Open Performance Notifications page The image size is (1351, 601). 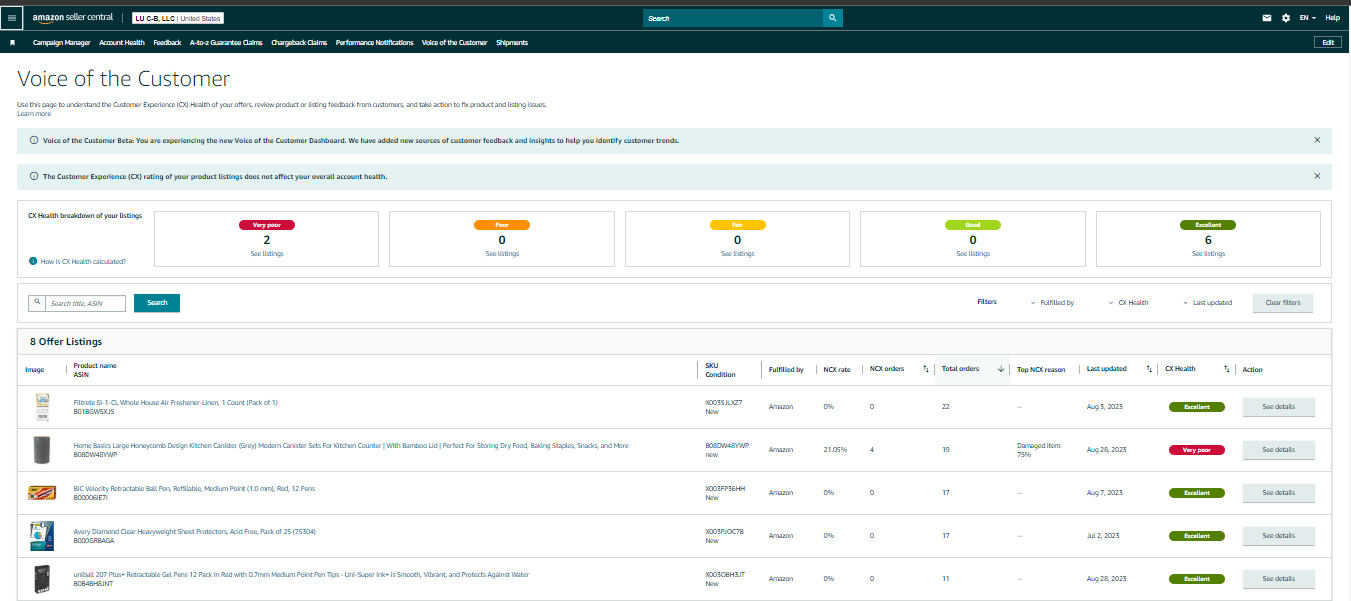375,43
